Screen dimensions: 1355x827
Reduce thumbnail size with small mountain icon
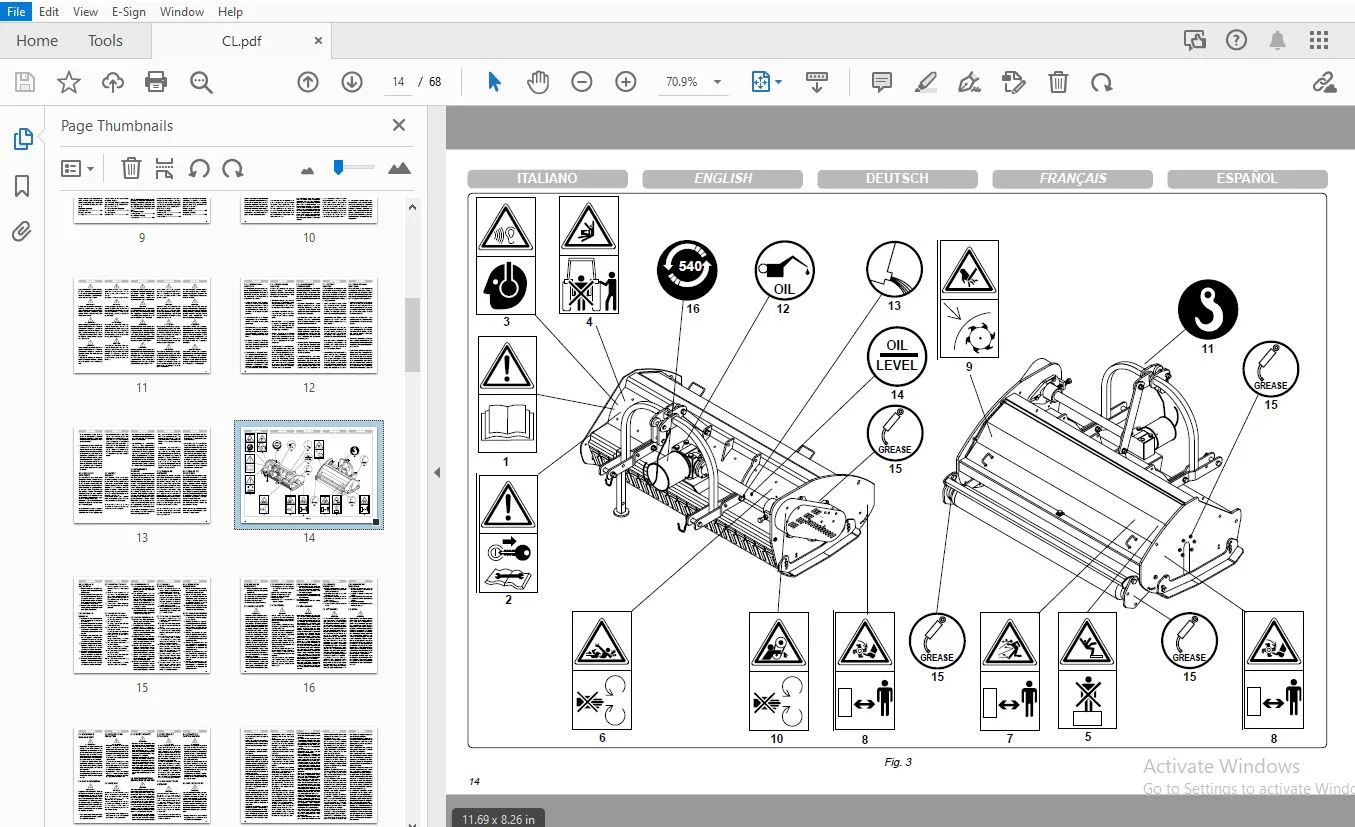[308, 170]
